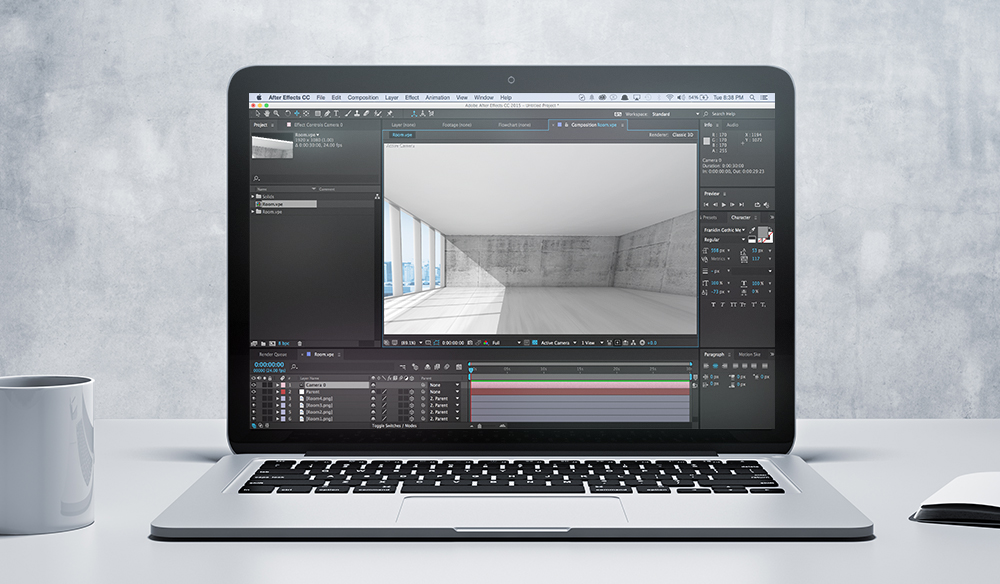The image size is (1000, 584).
Task: Select the Horizontal Type tool
Action: (334, 114)
